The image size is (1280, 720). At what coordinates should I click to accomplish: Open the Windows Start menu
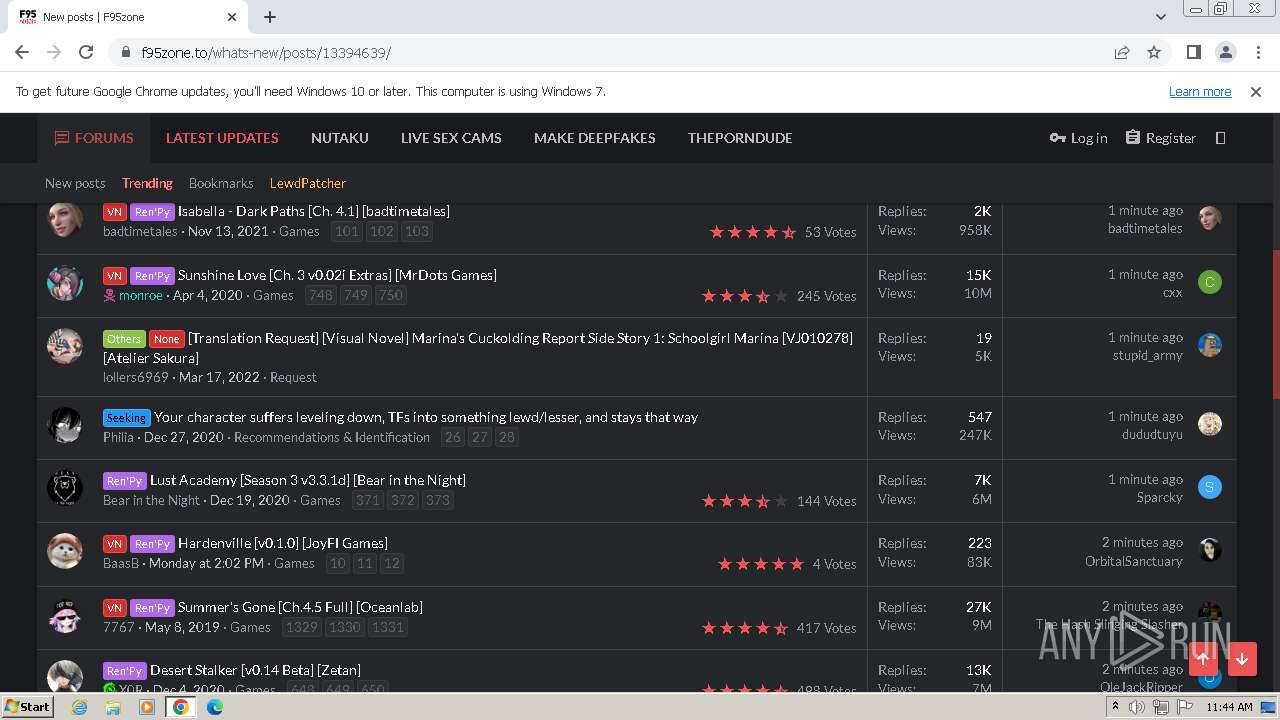pyautogui.click(x=27, y=706)
